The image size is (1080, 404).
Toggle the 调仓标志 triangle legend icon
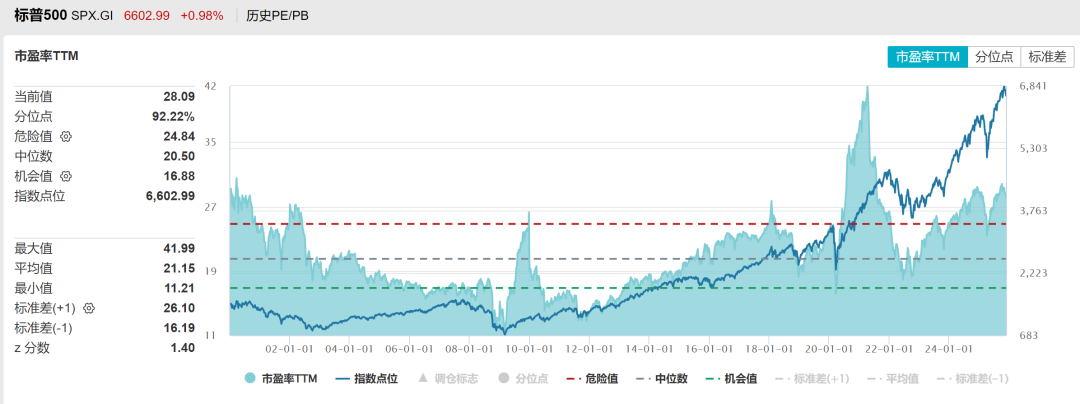[x=422, y=379]
